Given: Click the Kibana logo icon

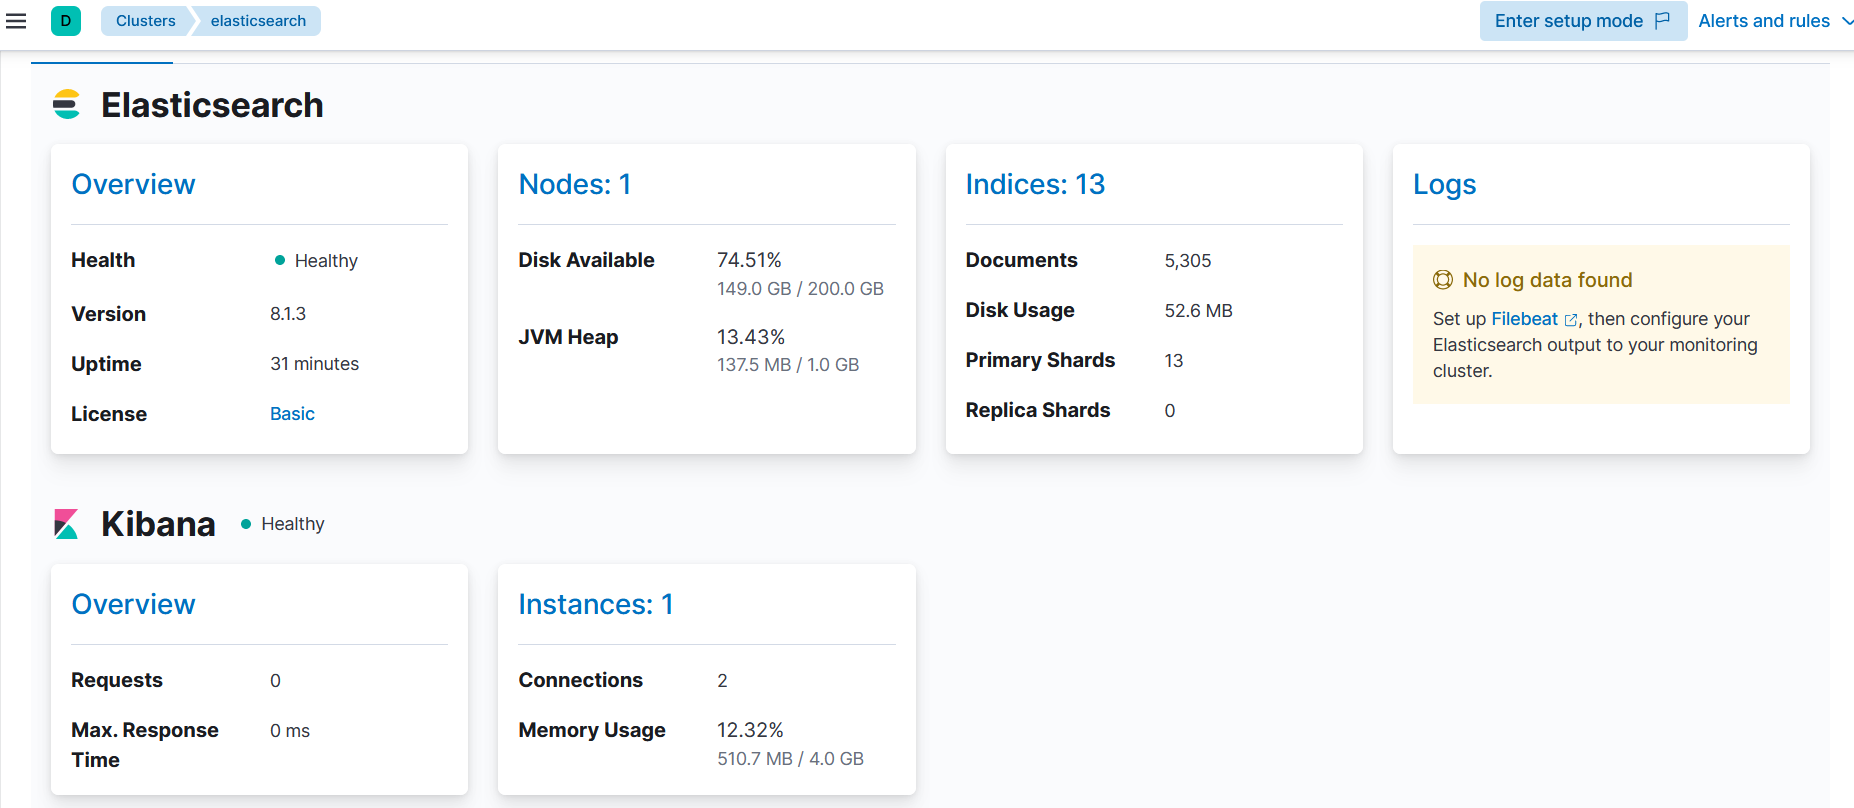Looking at the screenshot, I should pos(66,524).
